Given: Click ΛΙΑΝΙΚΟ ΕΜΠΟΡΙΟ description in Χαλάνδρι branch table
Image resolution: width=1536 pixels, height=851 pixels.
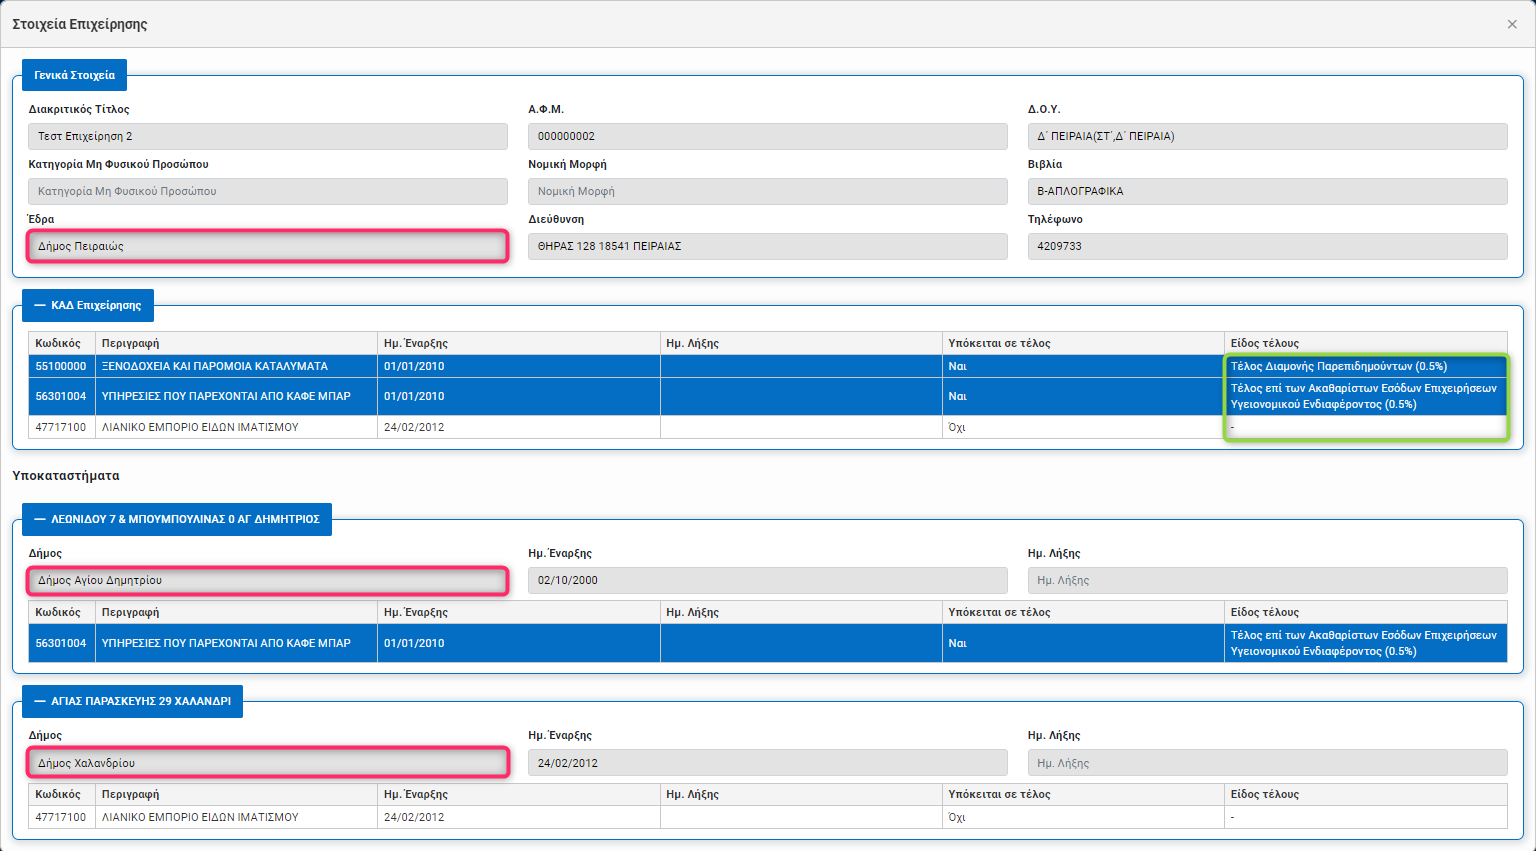Looking at the screenshot, I should coord(236,817).
